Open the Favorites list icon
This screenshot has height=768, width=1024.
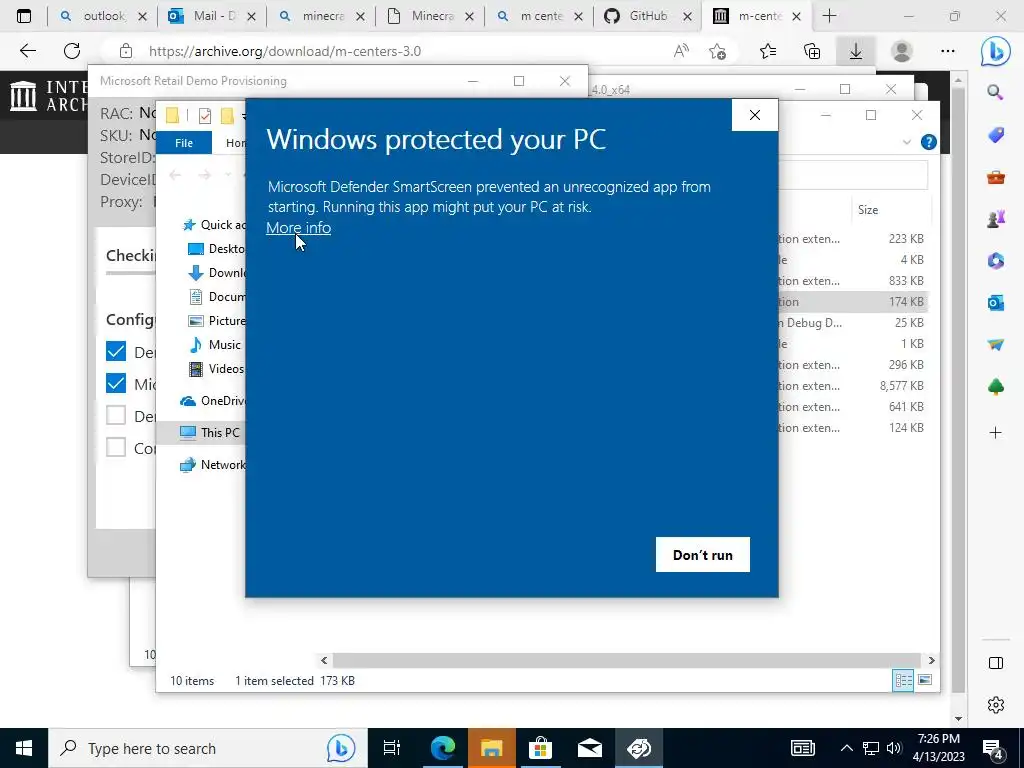point(768,51)
